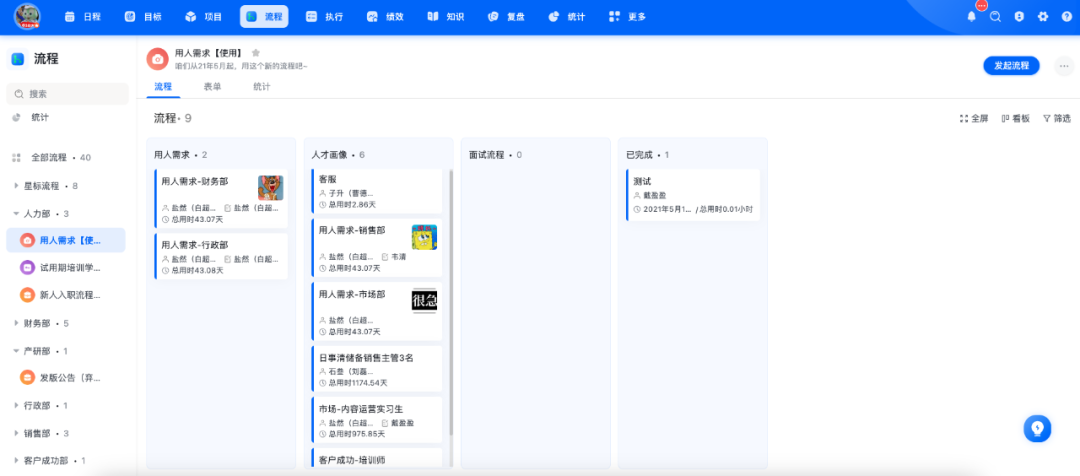Image resolution: width=1080 pixels, height=476 pixels.
Task: Open 统计 in the left sidebar
Action: pyautogui.click(x=40, y=118)
